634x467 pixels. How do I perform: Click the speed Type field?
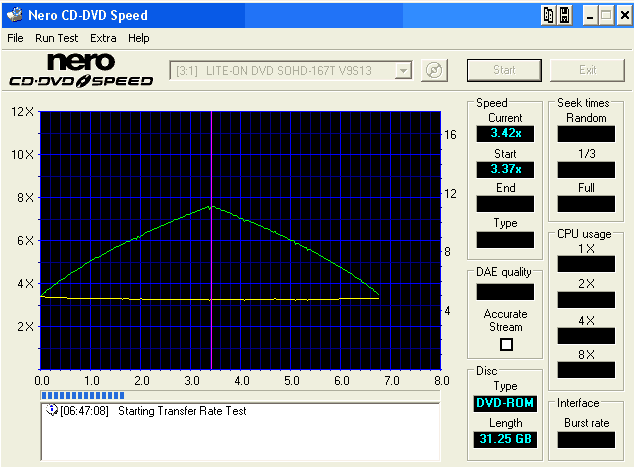pyautogui.click(x=505, y=240)
